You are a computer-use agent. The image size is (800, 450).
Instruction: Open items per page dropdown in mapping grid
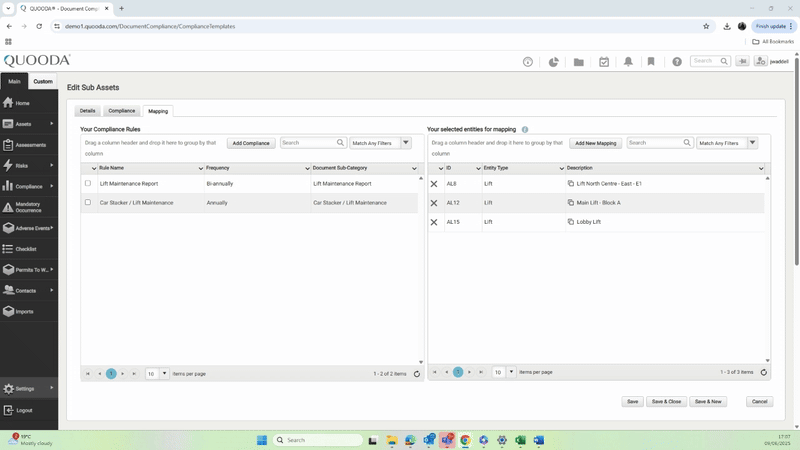511,372
